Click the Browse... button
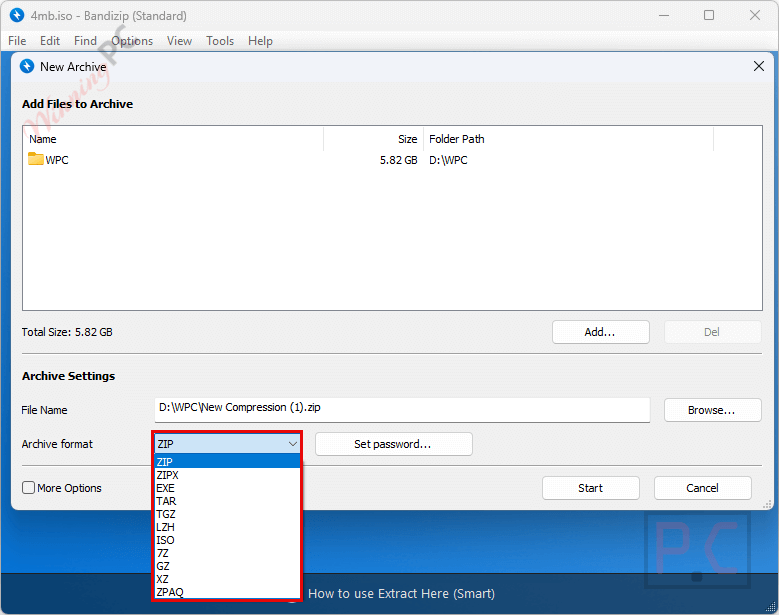 click(x=712, y=410)
